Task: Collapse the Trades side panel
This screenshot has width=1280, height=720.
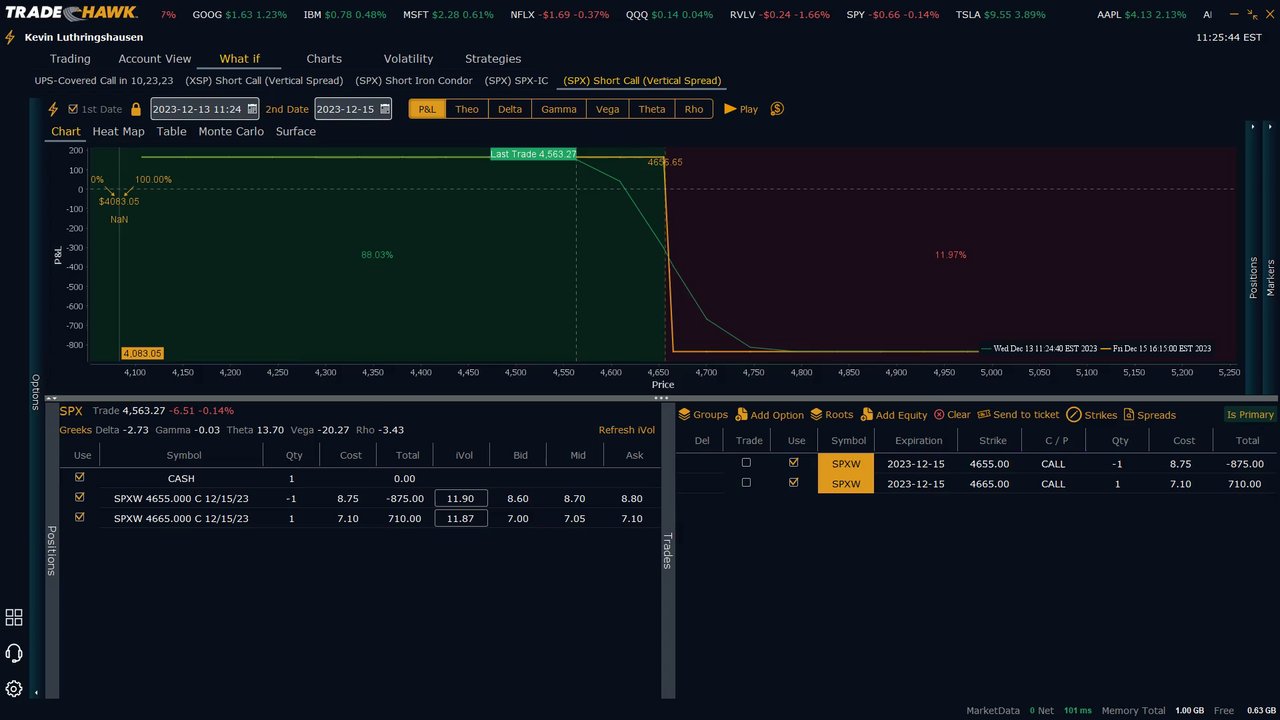Action: 667,550
